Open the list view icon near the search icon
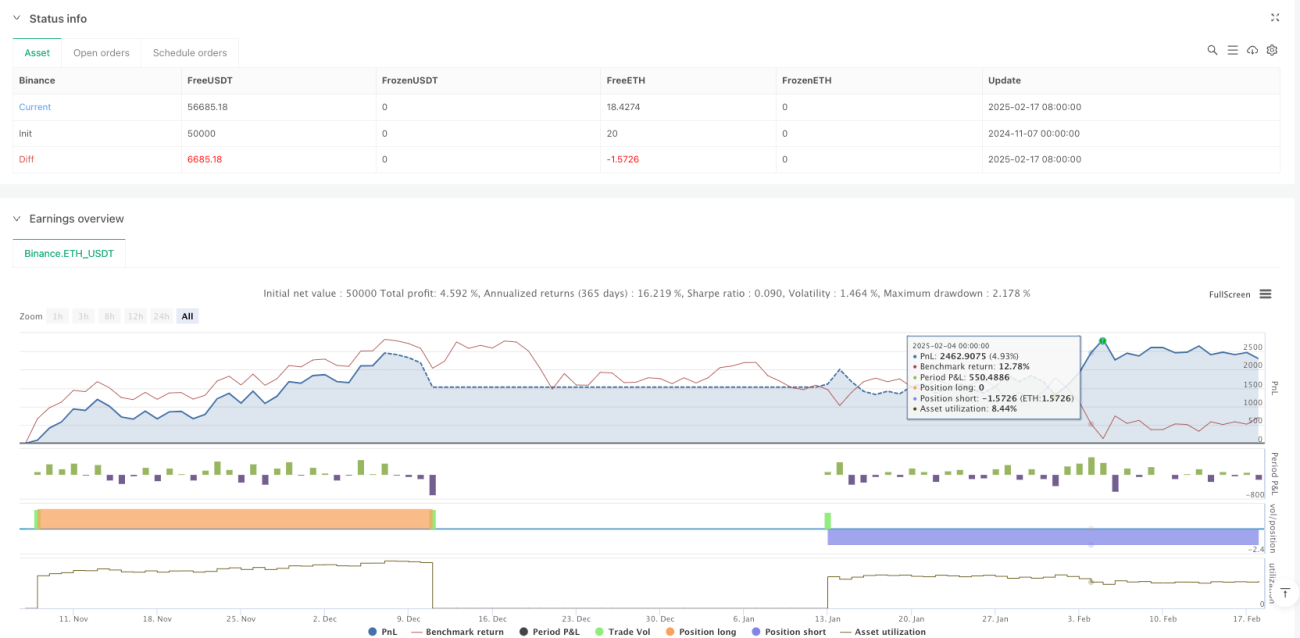Viewport: 1300px width, 638px height. [1233, 50]
